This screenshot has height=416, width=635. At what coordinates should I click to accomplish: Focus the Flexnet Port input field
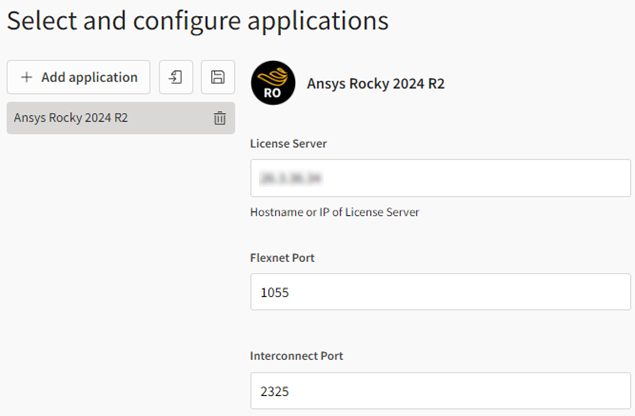click(440, 293)
